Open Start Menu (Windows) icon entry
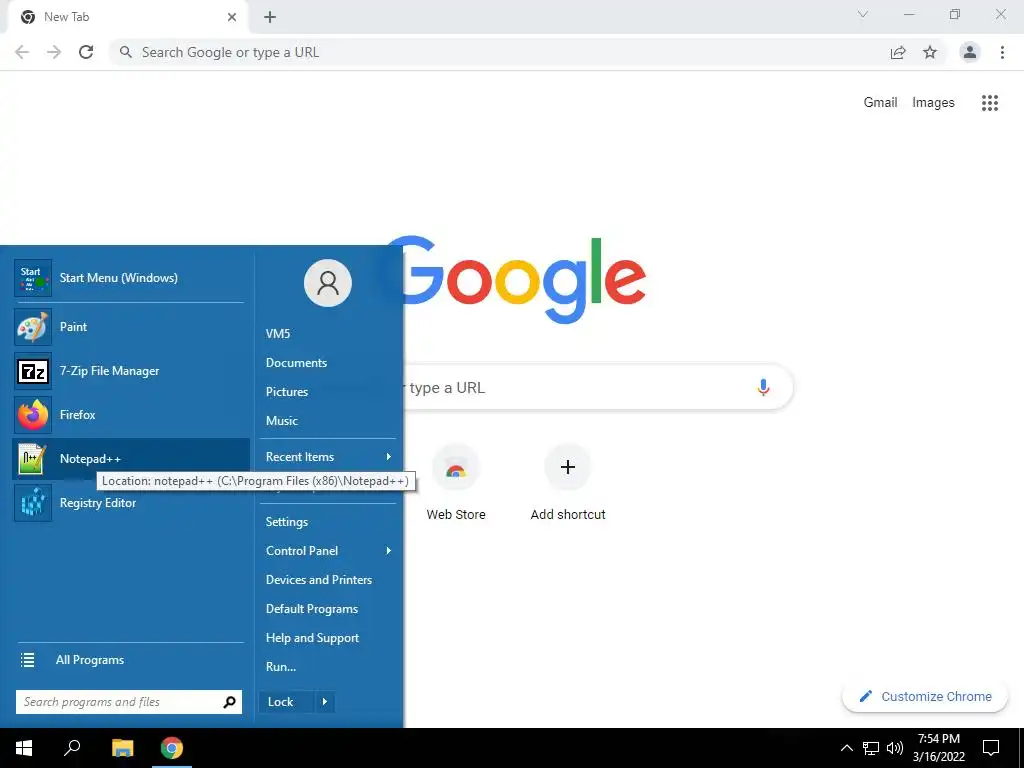 [x=33, y=278]
